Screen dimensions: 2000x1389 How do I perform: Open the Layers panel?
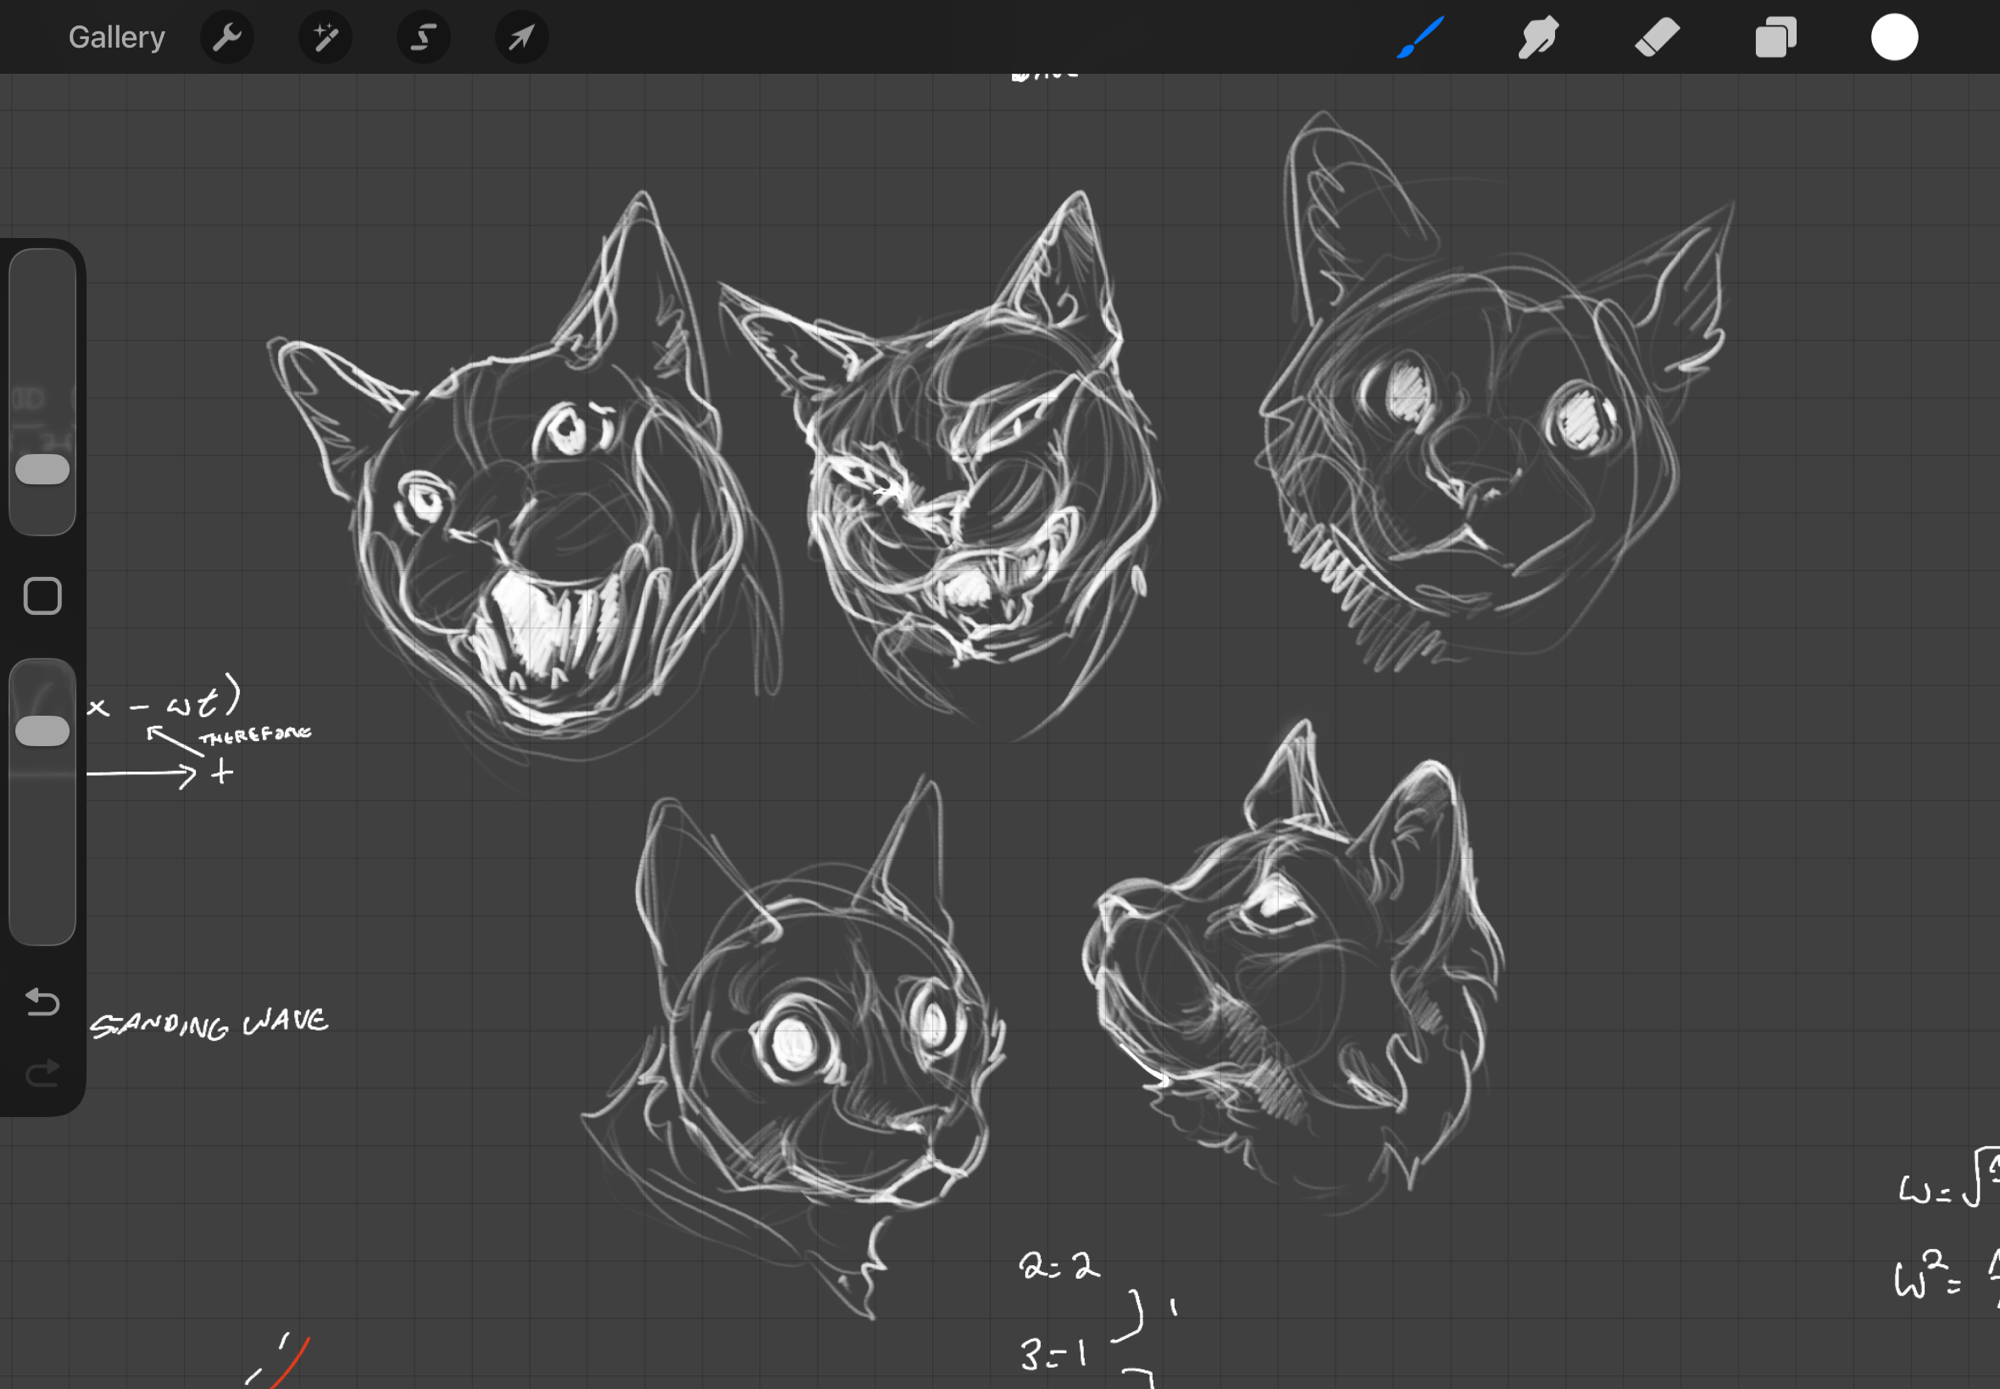point(1775,38)
